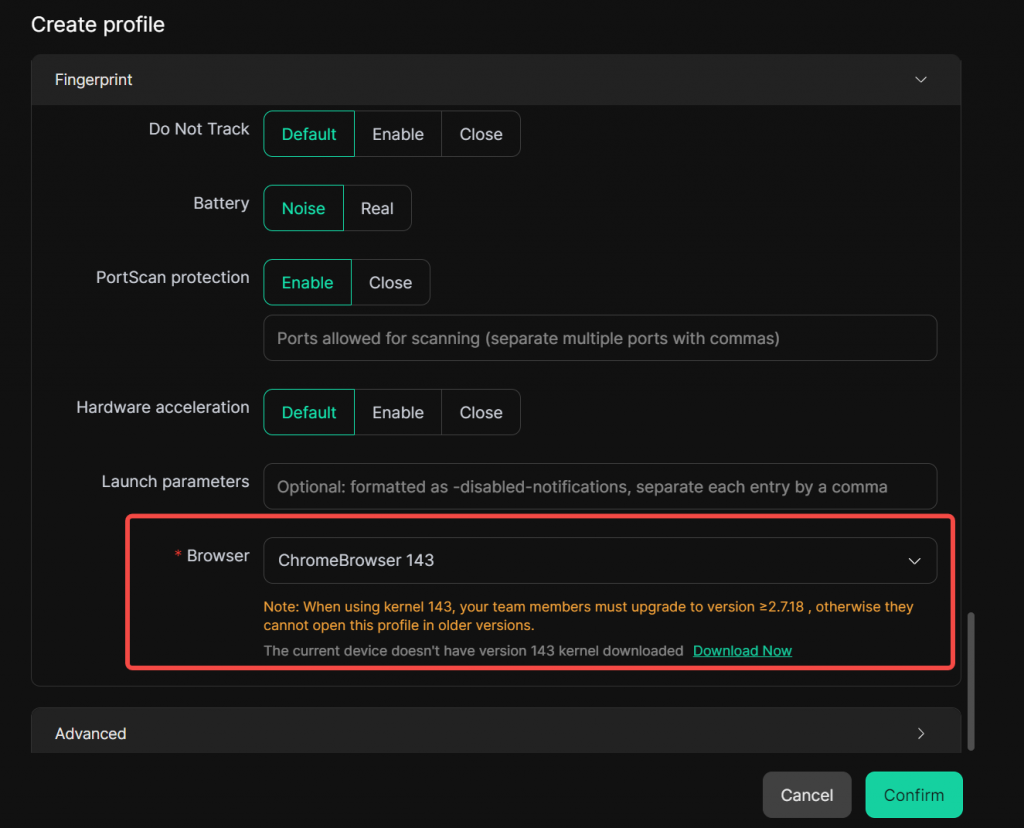The width and height of the screenshot is (1024, 828).
Task: Enable PortScan protection
Action: coord(307,283)
